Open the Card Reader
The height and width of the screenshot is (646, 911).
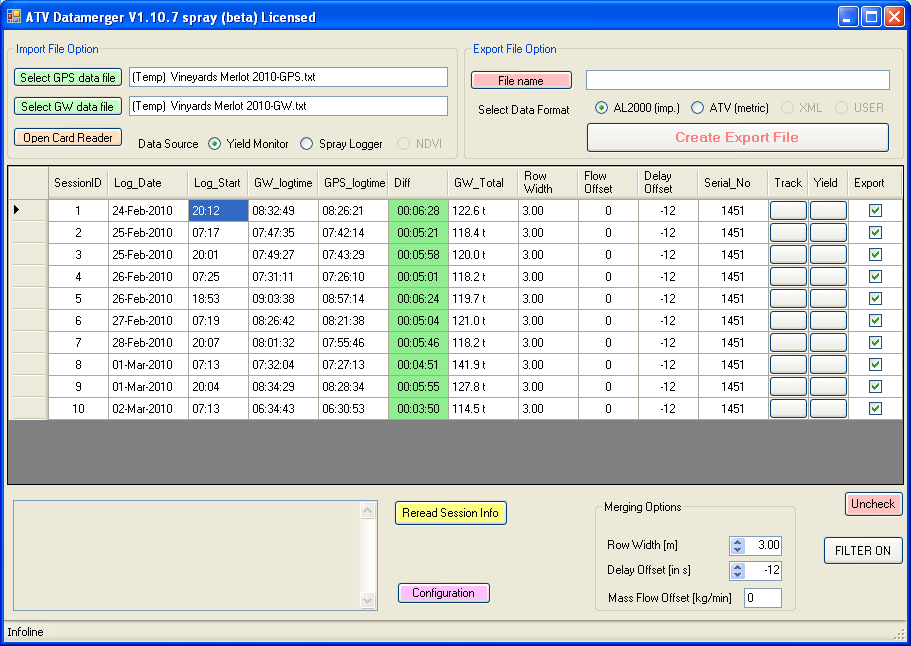[x=68, y=137]
